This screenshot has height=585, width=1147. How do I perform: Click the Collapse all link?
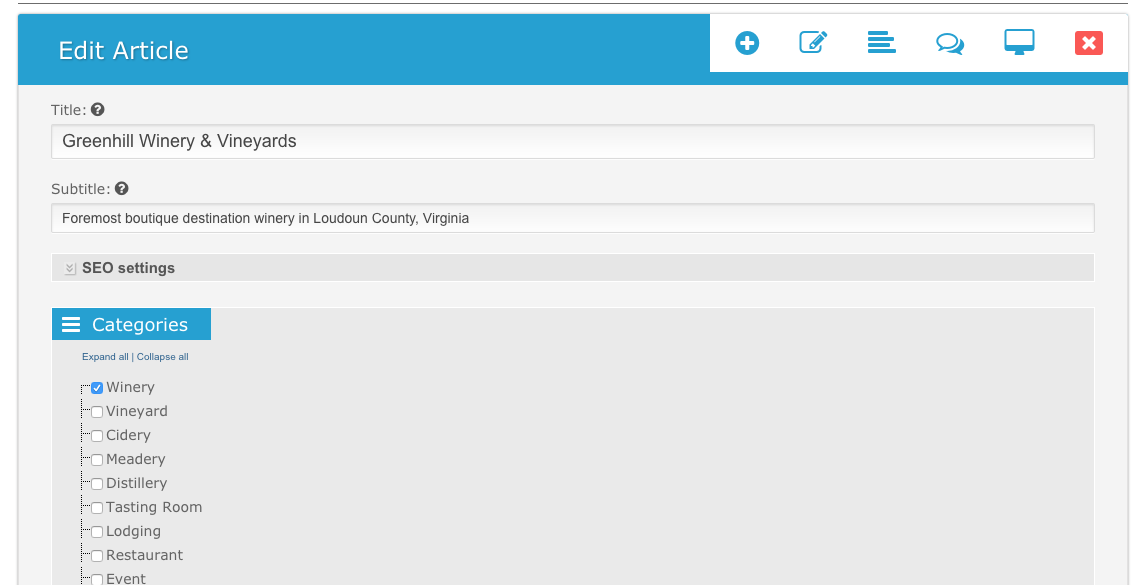coord(162,357)
